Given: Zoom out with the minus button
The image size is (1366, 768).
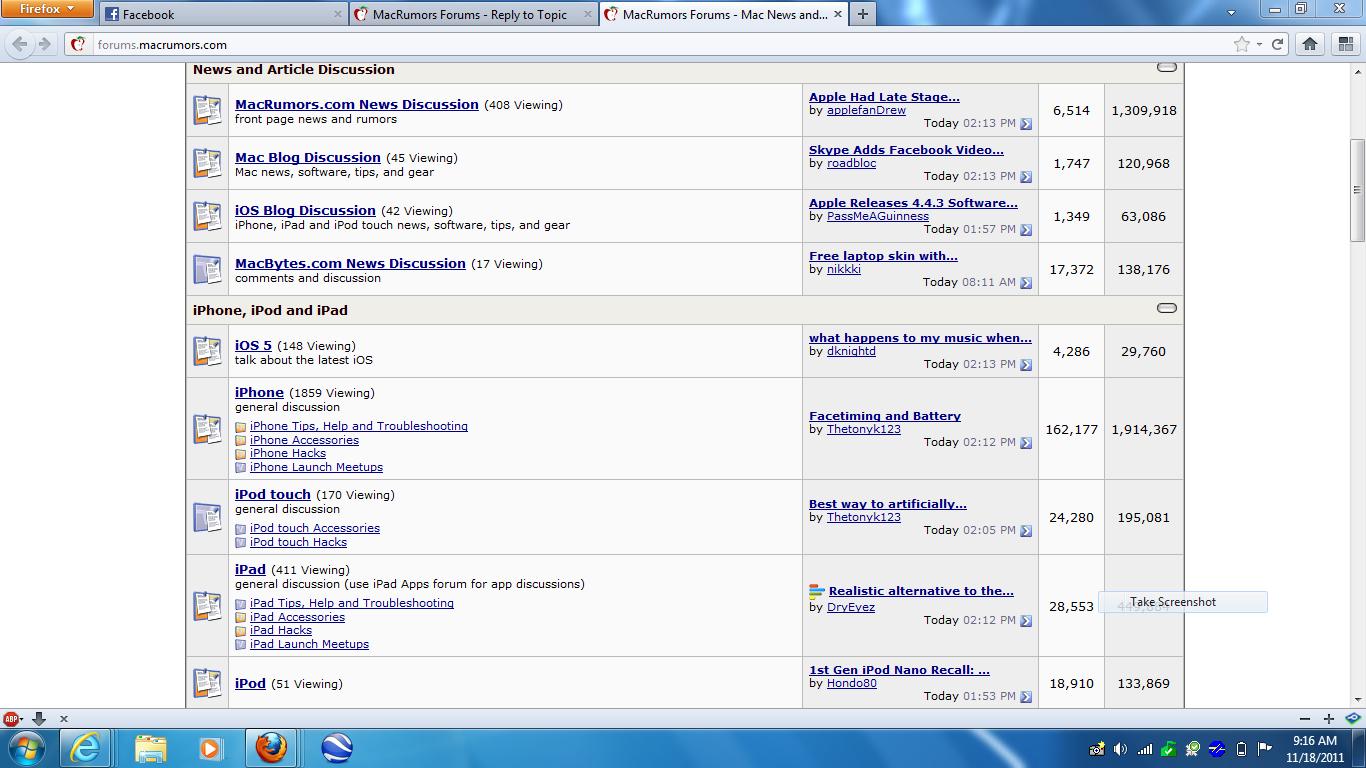Looking at the screenshot, I should [x=1304, y=719].
